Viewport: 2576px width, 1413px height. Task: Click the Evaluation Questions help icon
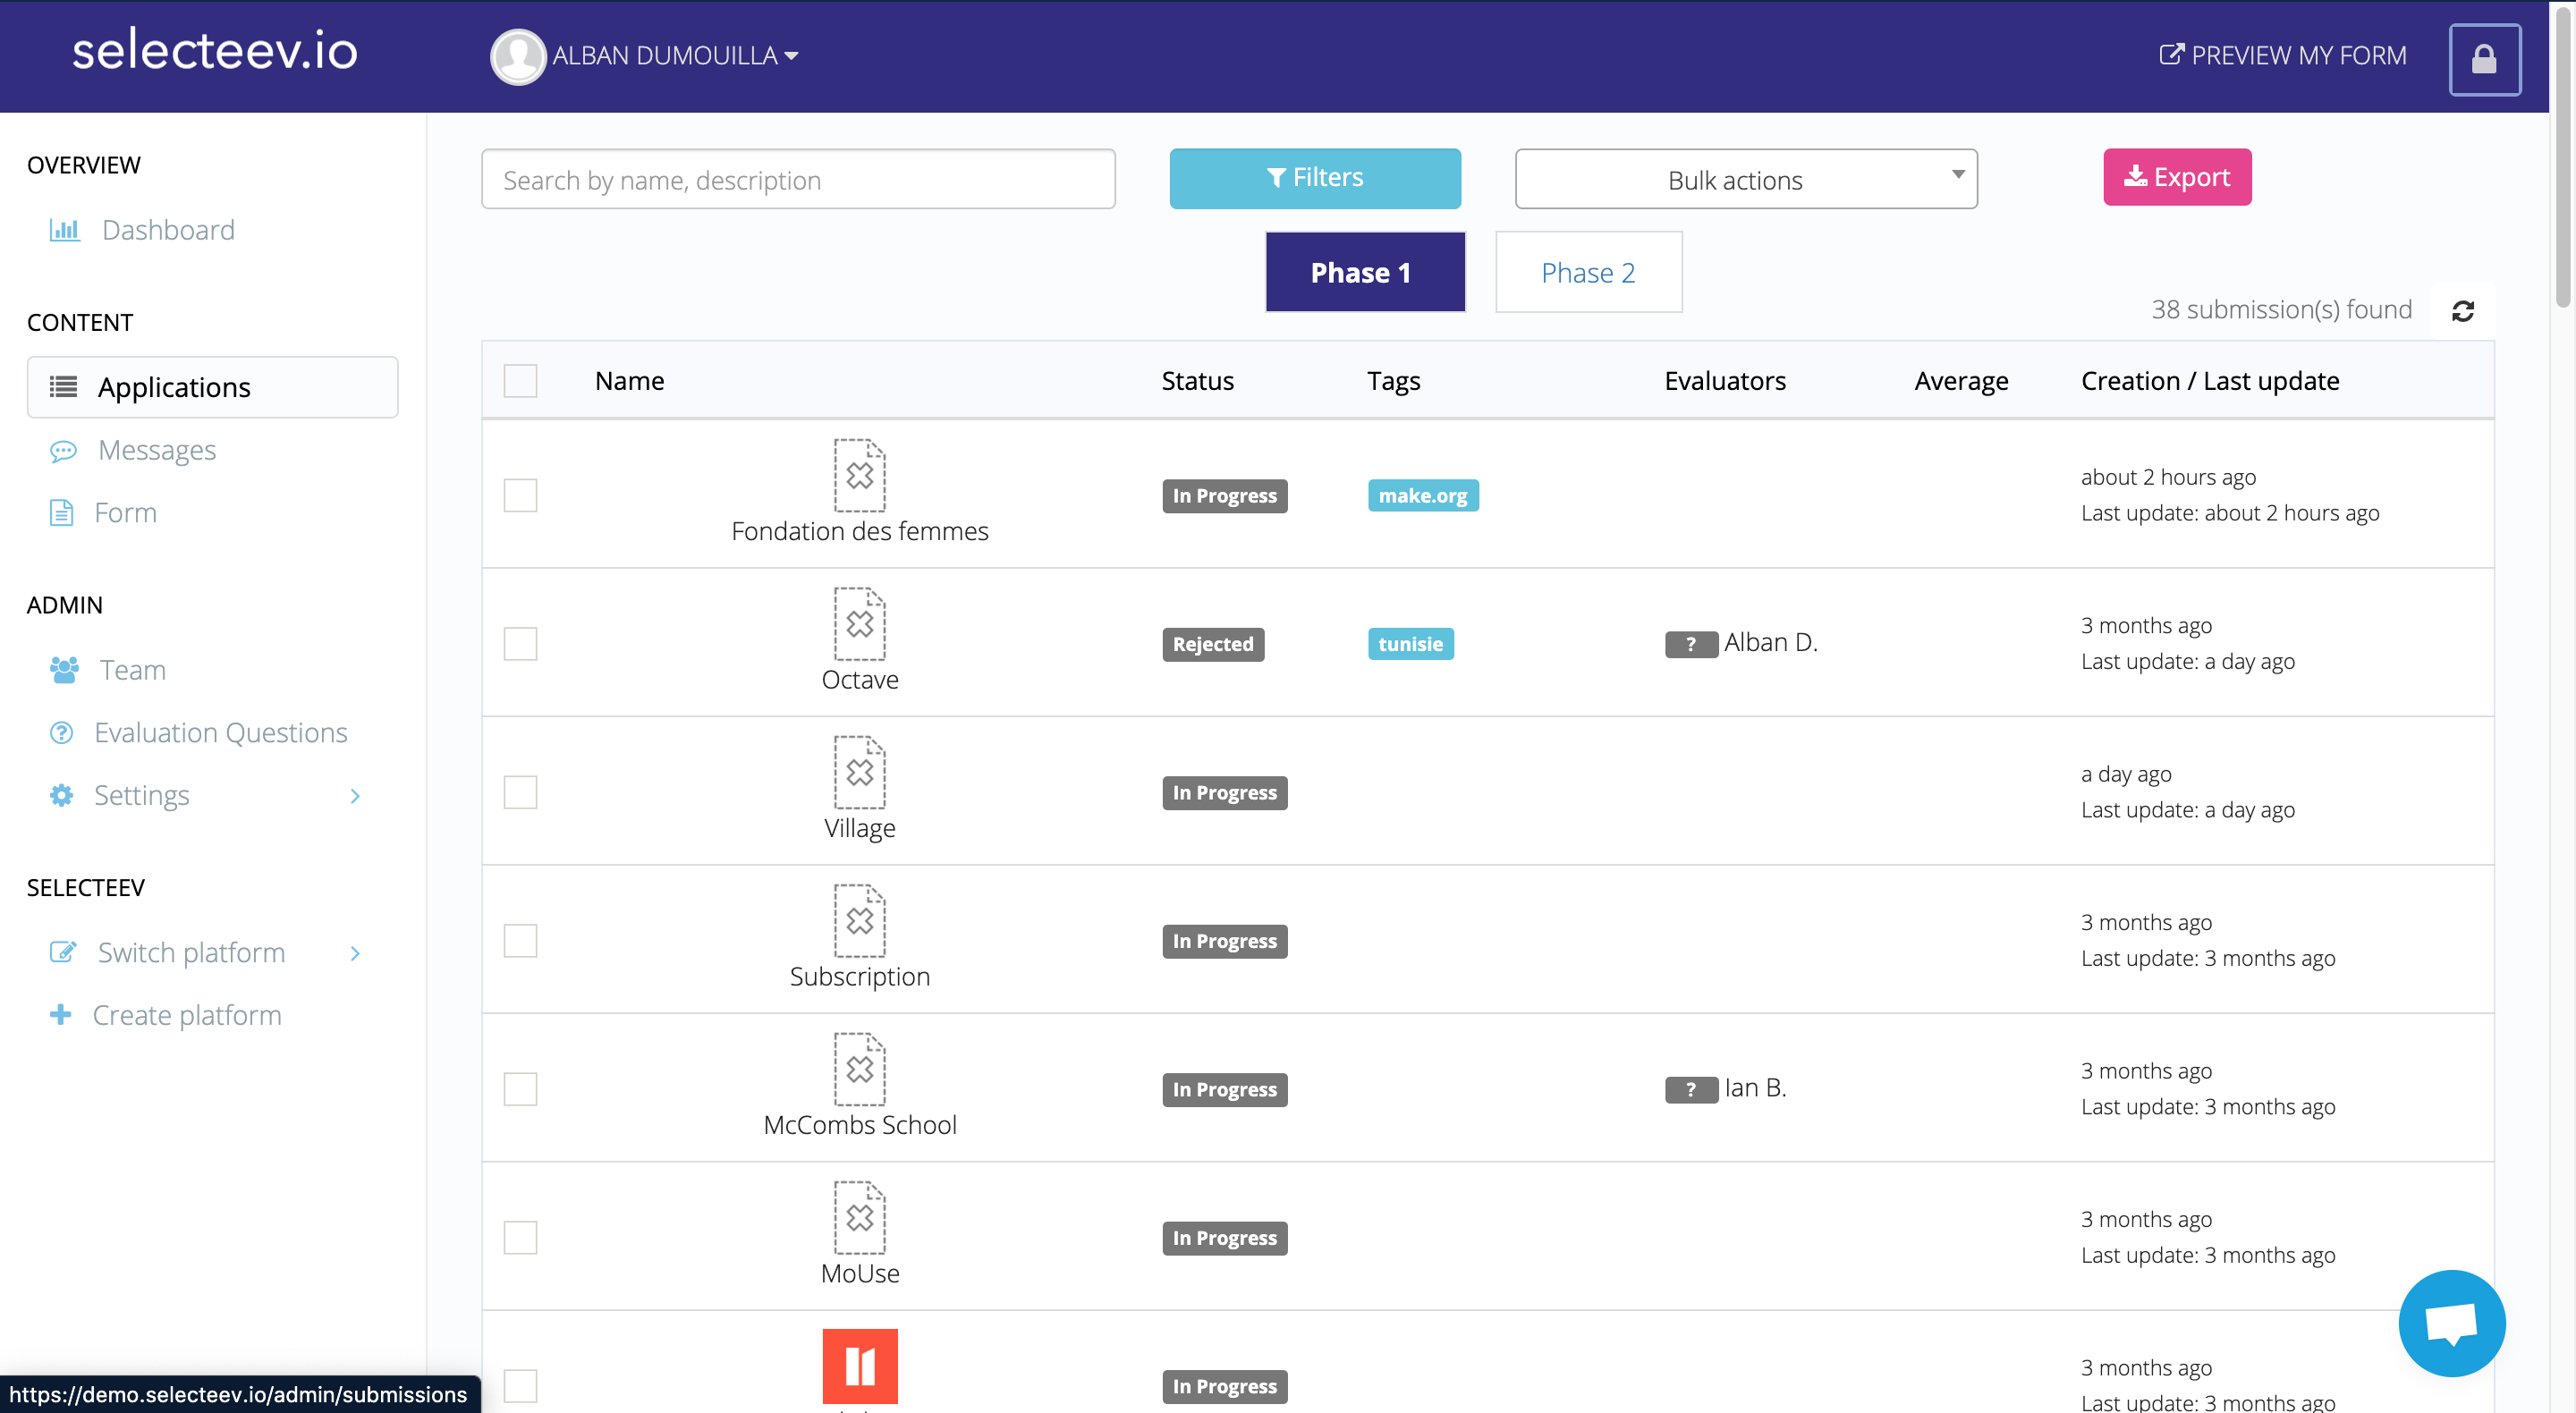pos(62,733)
